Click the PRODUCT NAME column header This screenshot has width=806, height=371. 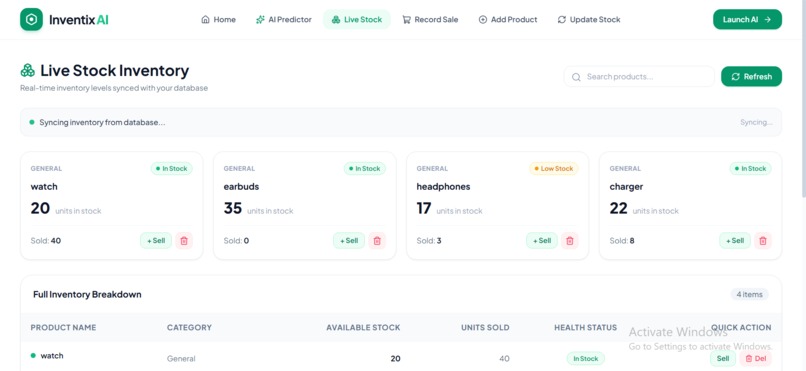63,327
